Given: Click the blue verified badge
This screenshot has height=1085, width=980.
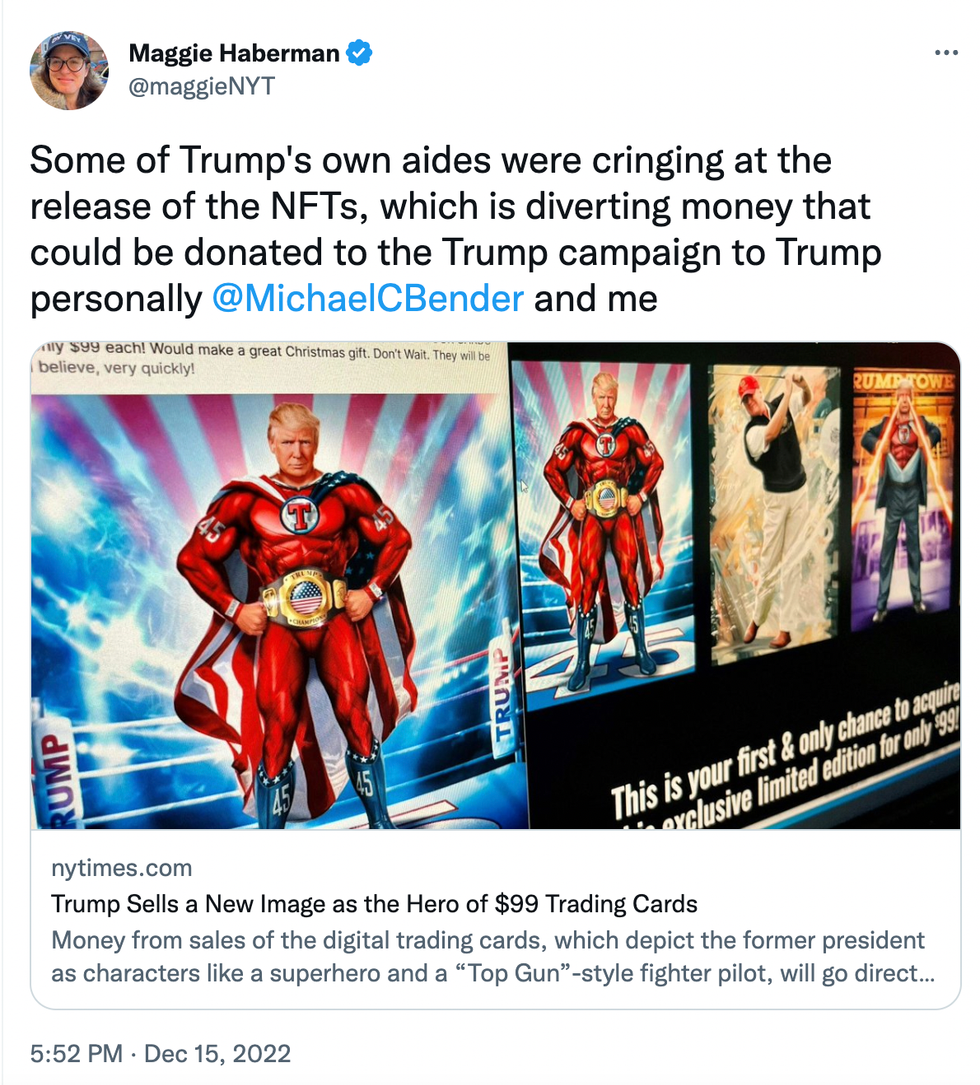Looking at the screenshot, I should click(359, 53).
